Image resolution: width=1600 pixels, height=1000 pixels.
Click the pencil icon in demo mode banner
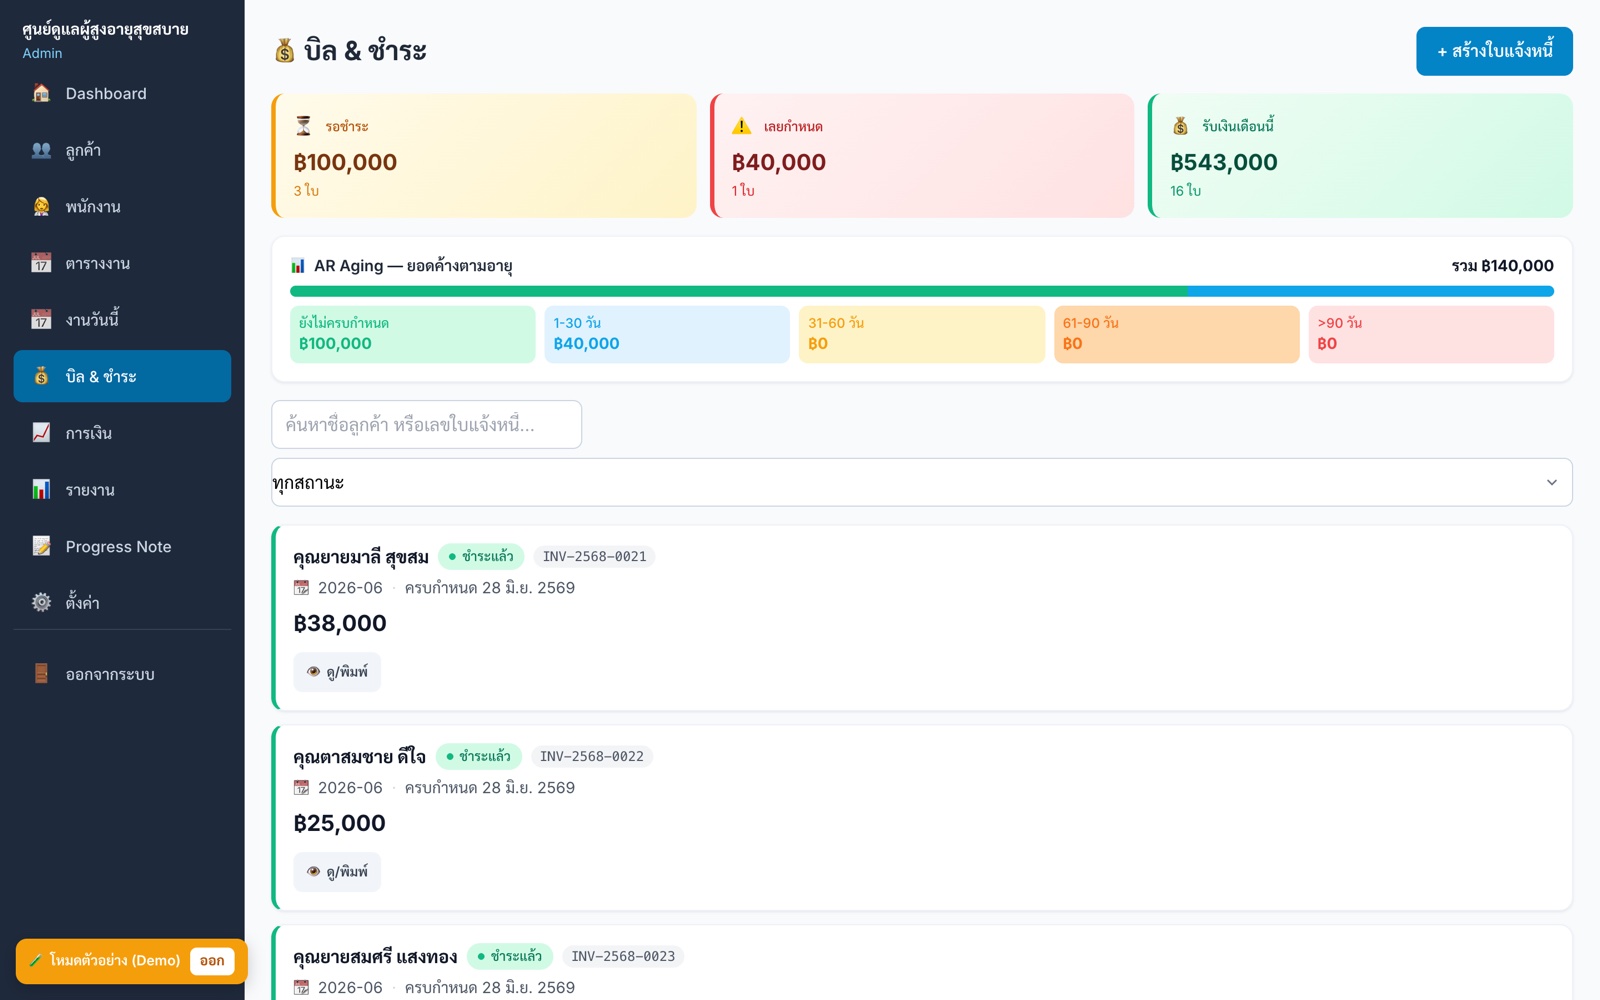point(36,961)
